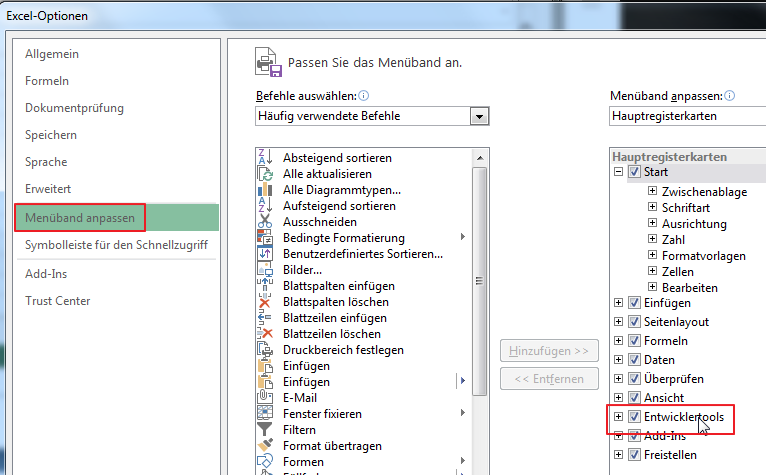The width and height of the screenshot is (766, 475).
Task: Click the Benutzerdefiniertes Sortieren icon
Action: [x=265, y=254]
